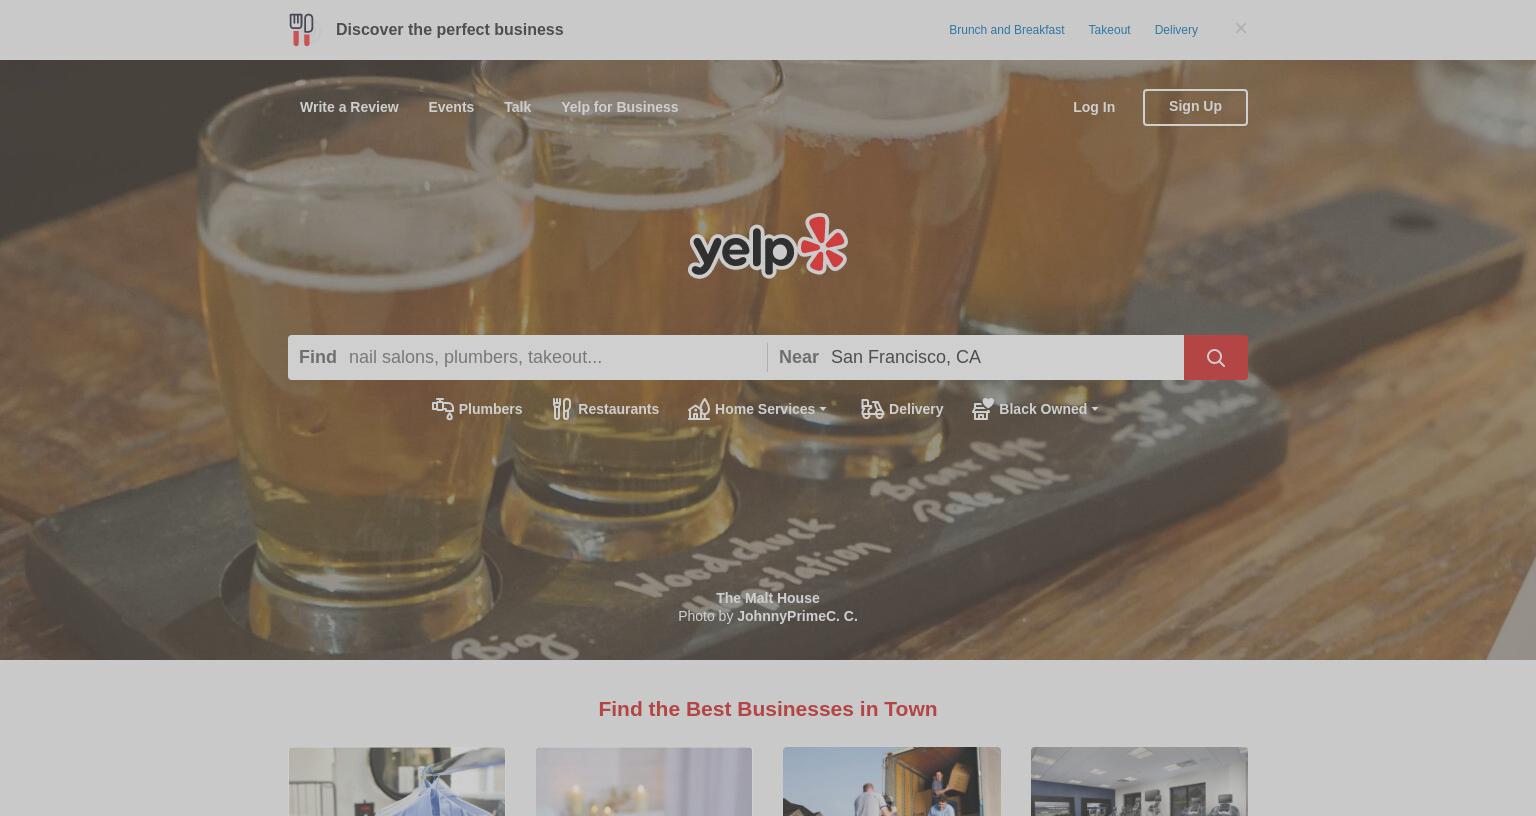This screenshot has width=1536, height=816.
Task: Click the Black Owned storefront icon
Action: point(983,408)
